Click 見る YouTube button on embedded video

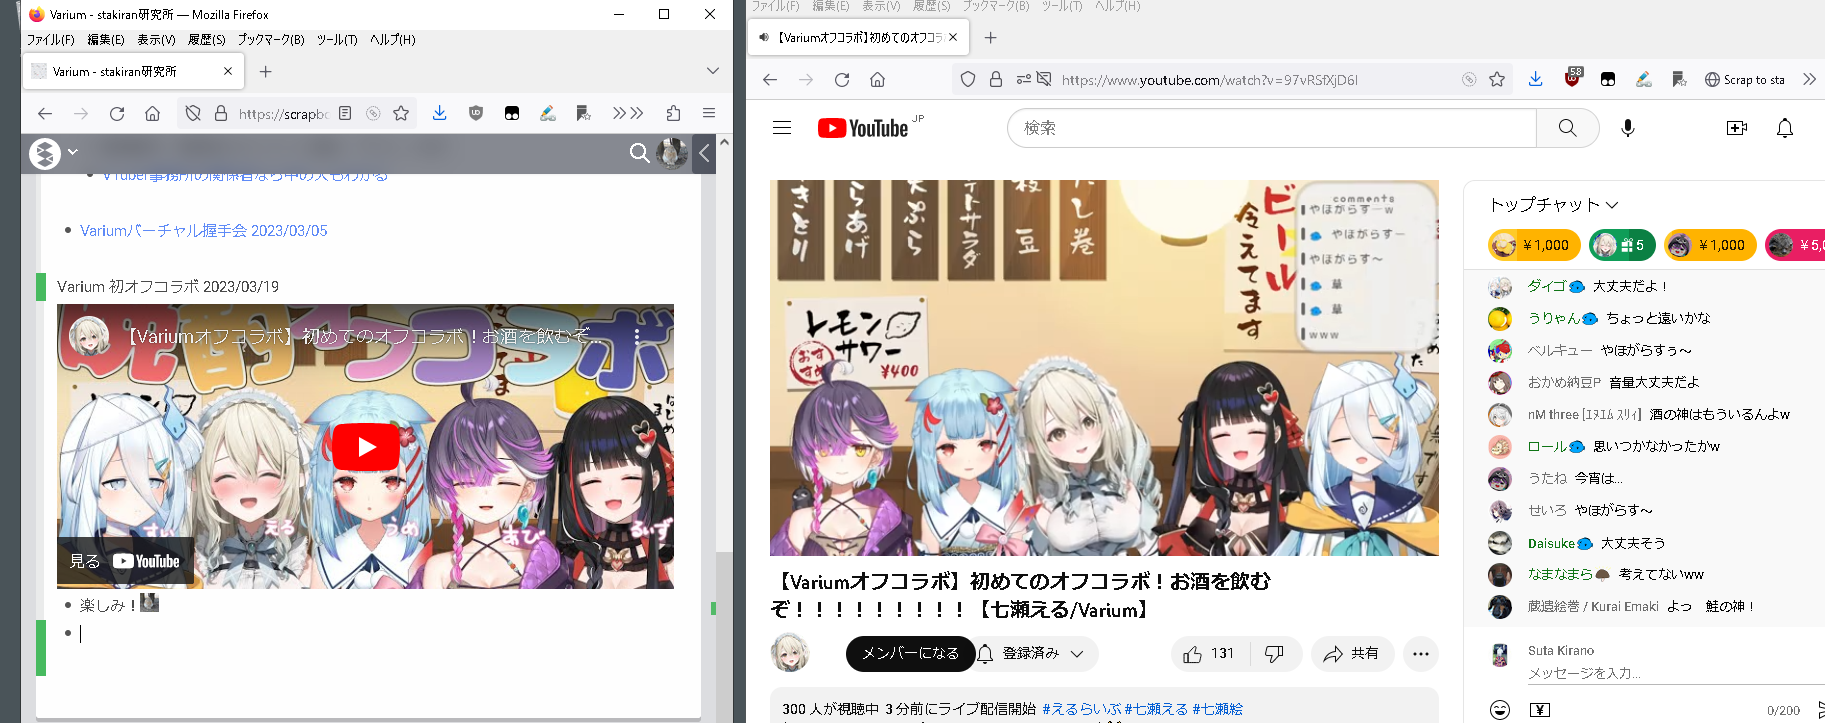pos(126,561)
